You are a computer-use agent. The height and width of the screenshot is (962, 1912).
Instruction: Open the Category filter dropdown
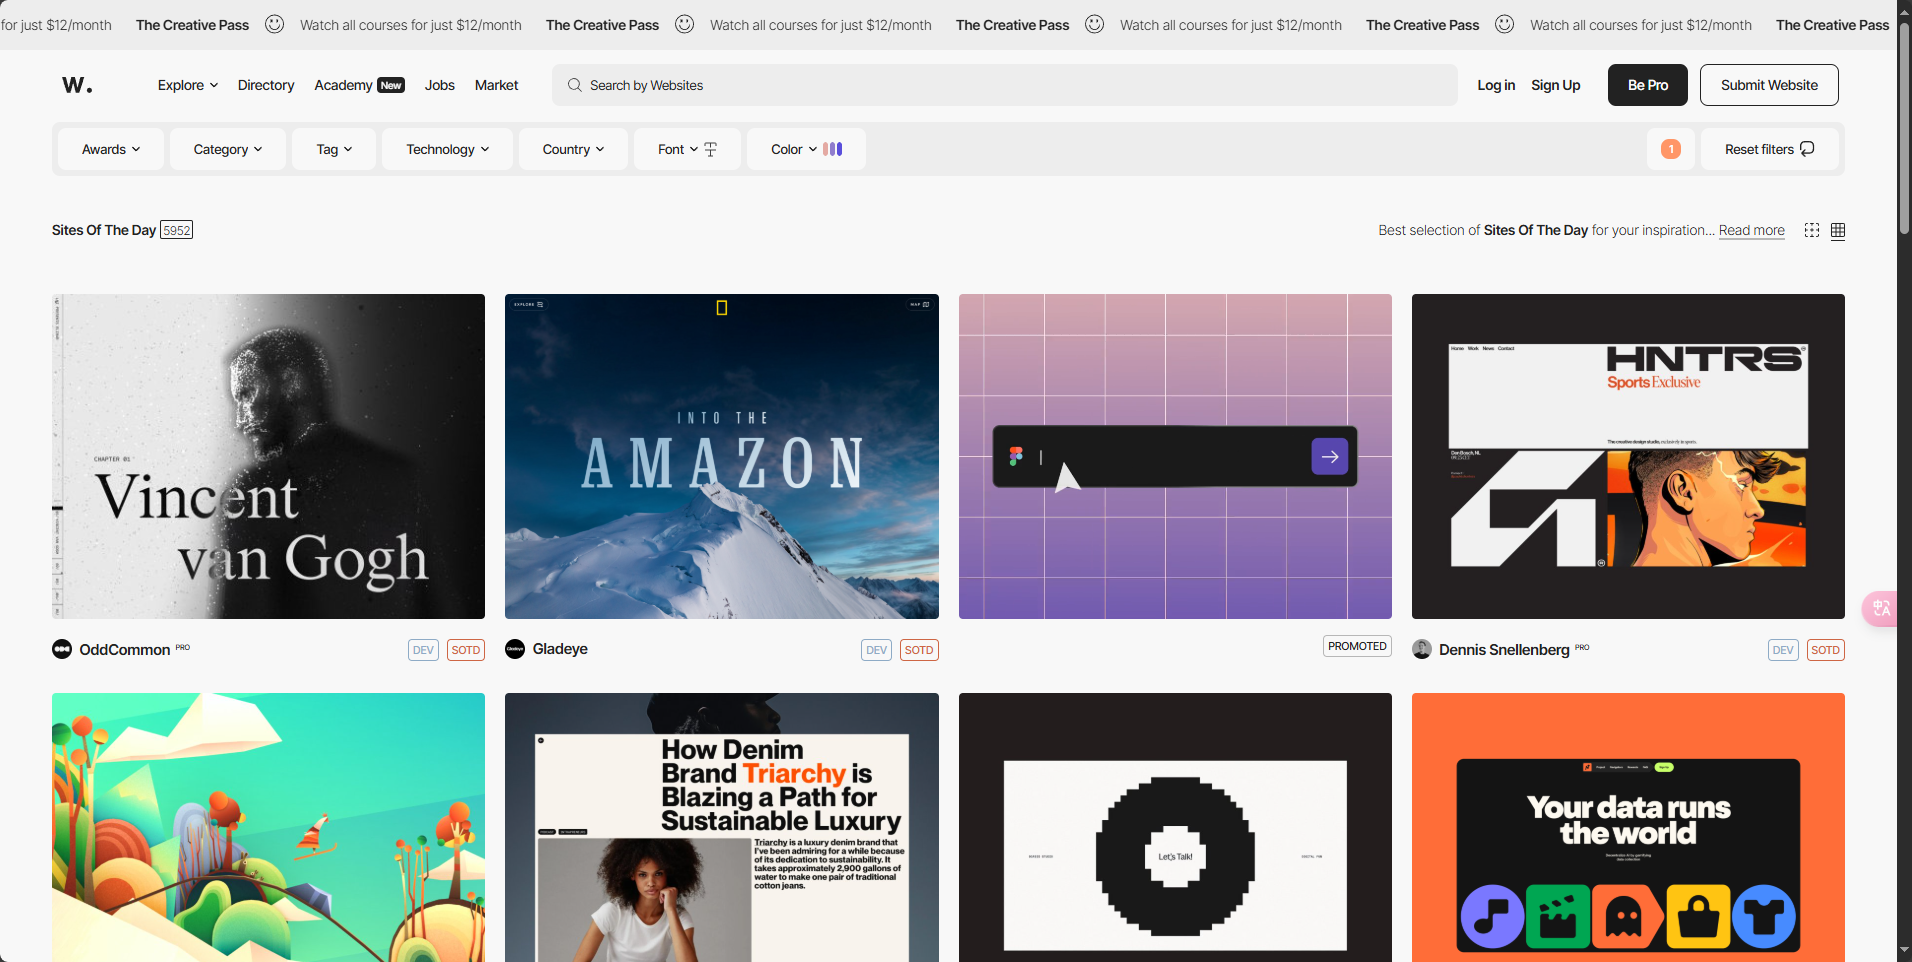click(x=227, y=149)
